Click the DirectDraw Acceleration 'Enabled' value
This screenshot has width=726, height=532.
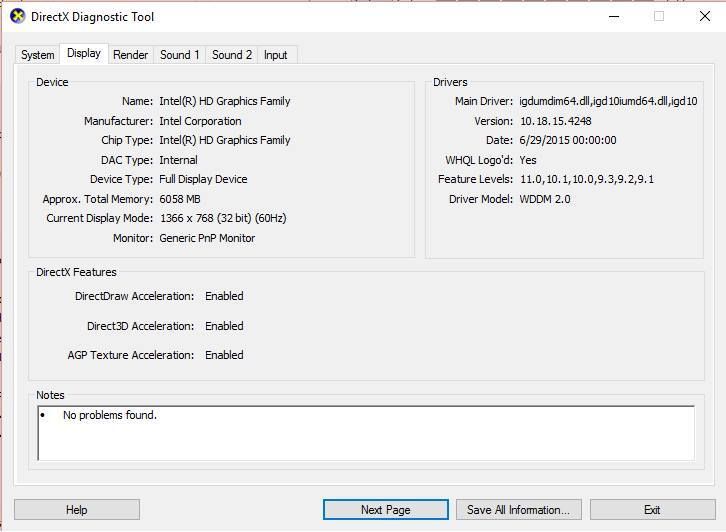(x=224, y=296)
